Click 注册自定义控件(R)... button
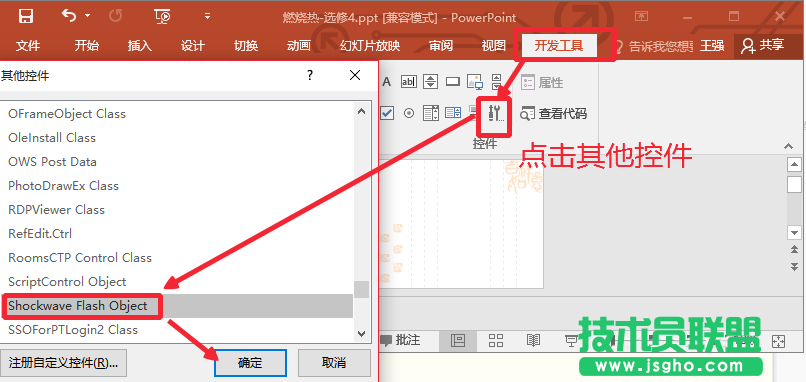Screen dimensions: 806x382 [63, 363]
